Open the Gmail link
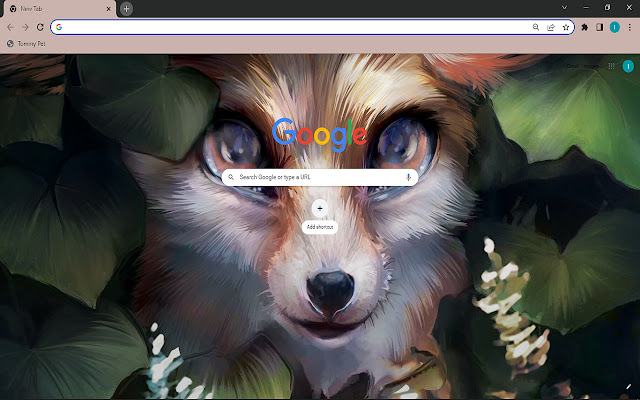Viewport: 640px width, 400px height. (x=572, y=66)
